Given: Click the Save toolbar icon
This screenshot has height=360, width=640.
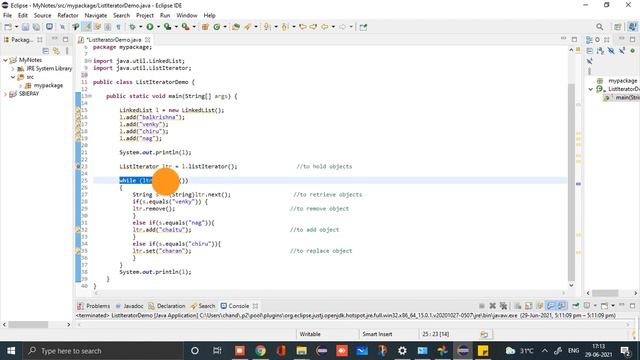Looking at the screenshot, I should coord(25,27).
